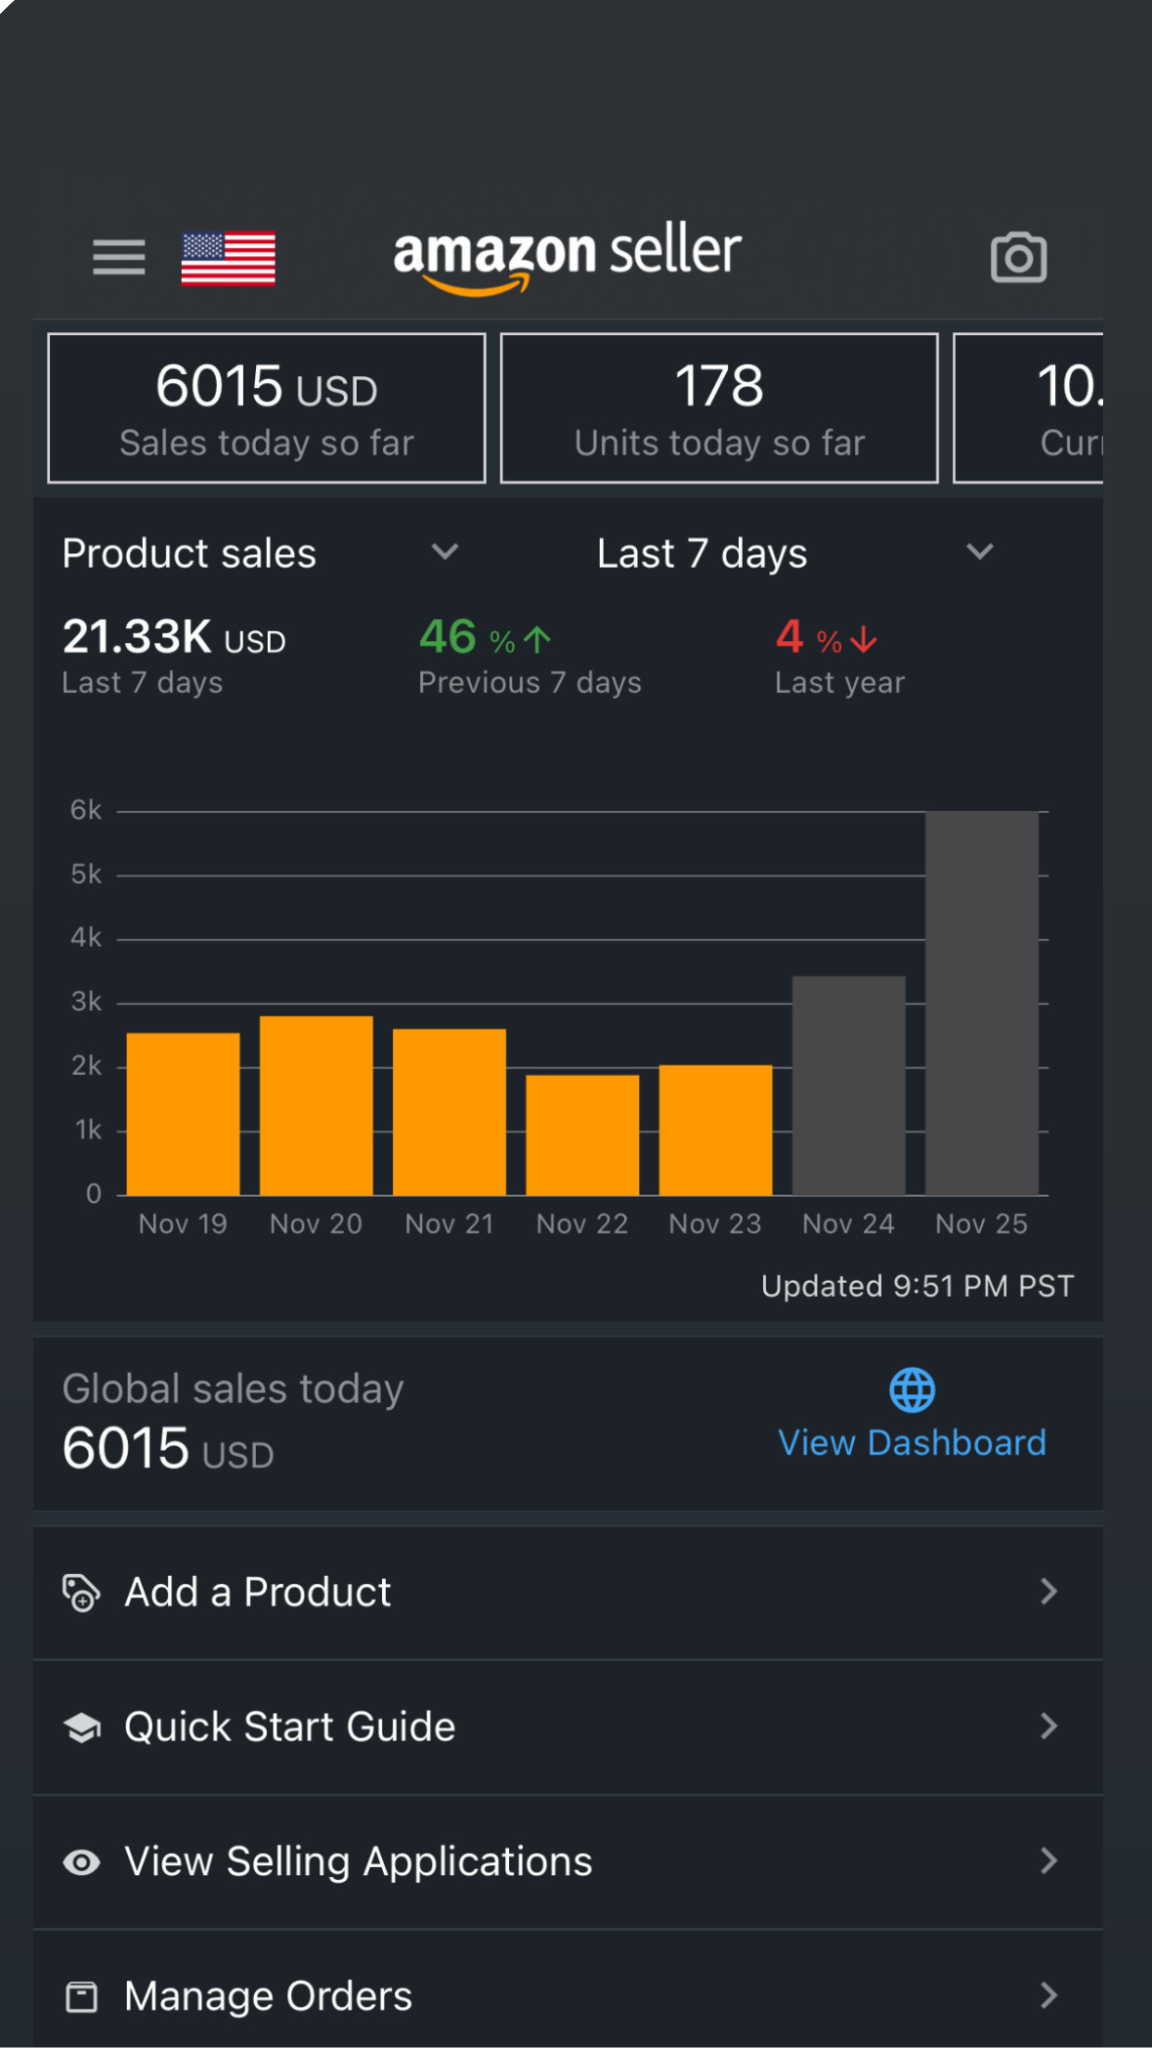Screen dimensions: 1152x2048
Task: Expand the Add a Product chevron
Action: pos(1048,1592)
